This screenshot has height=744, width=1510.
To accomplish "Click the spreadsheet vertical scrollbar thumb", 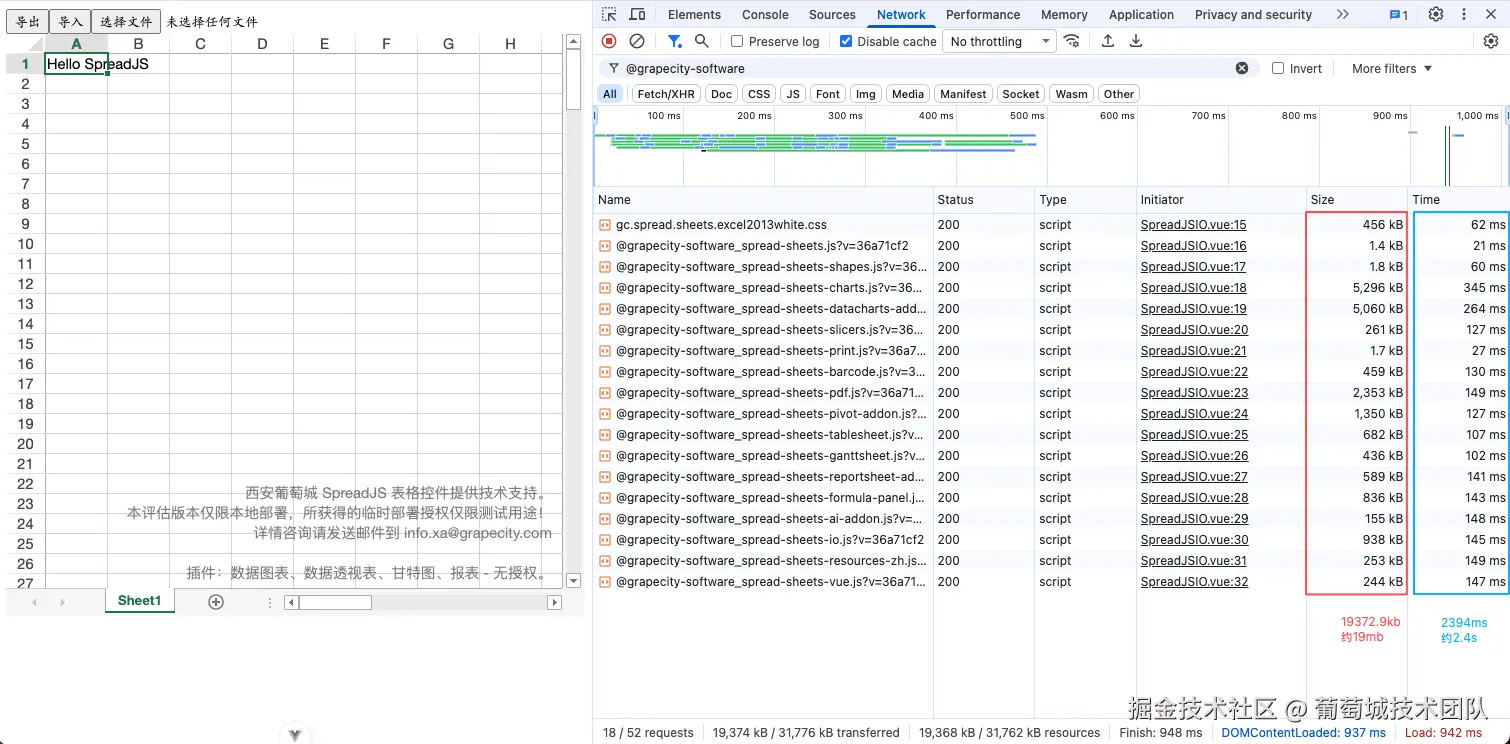I will [573, 80].
